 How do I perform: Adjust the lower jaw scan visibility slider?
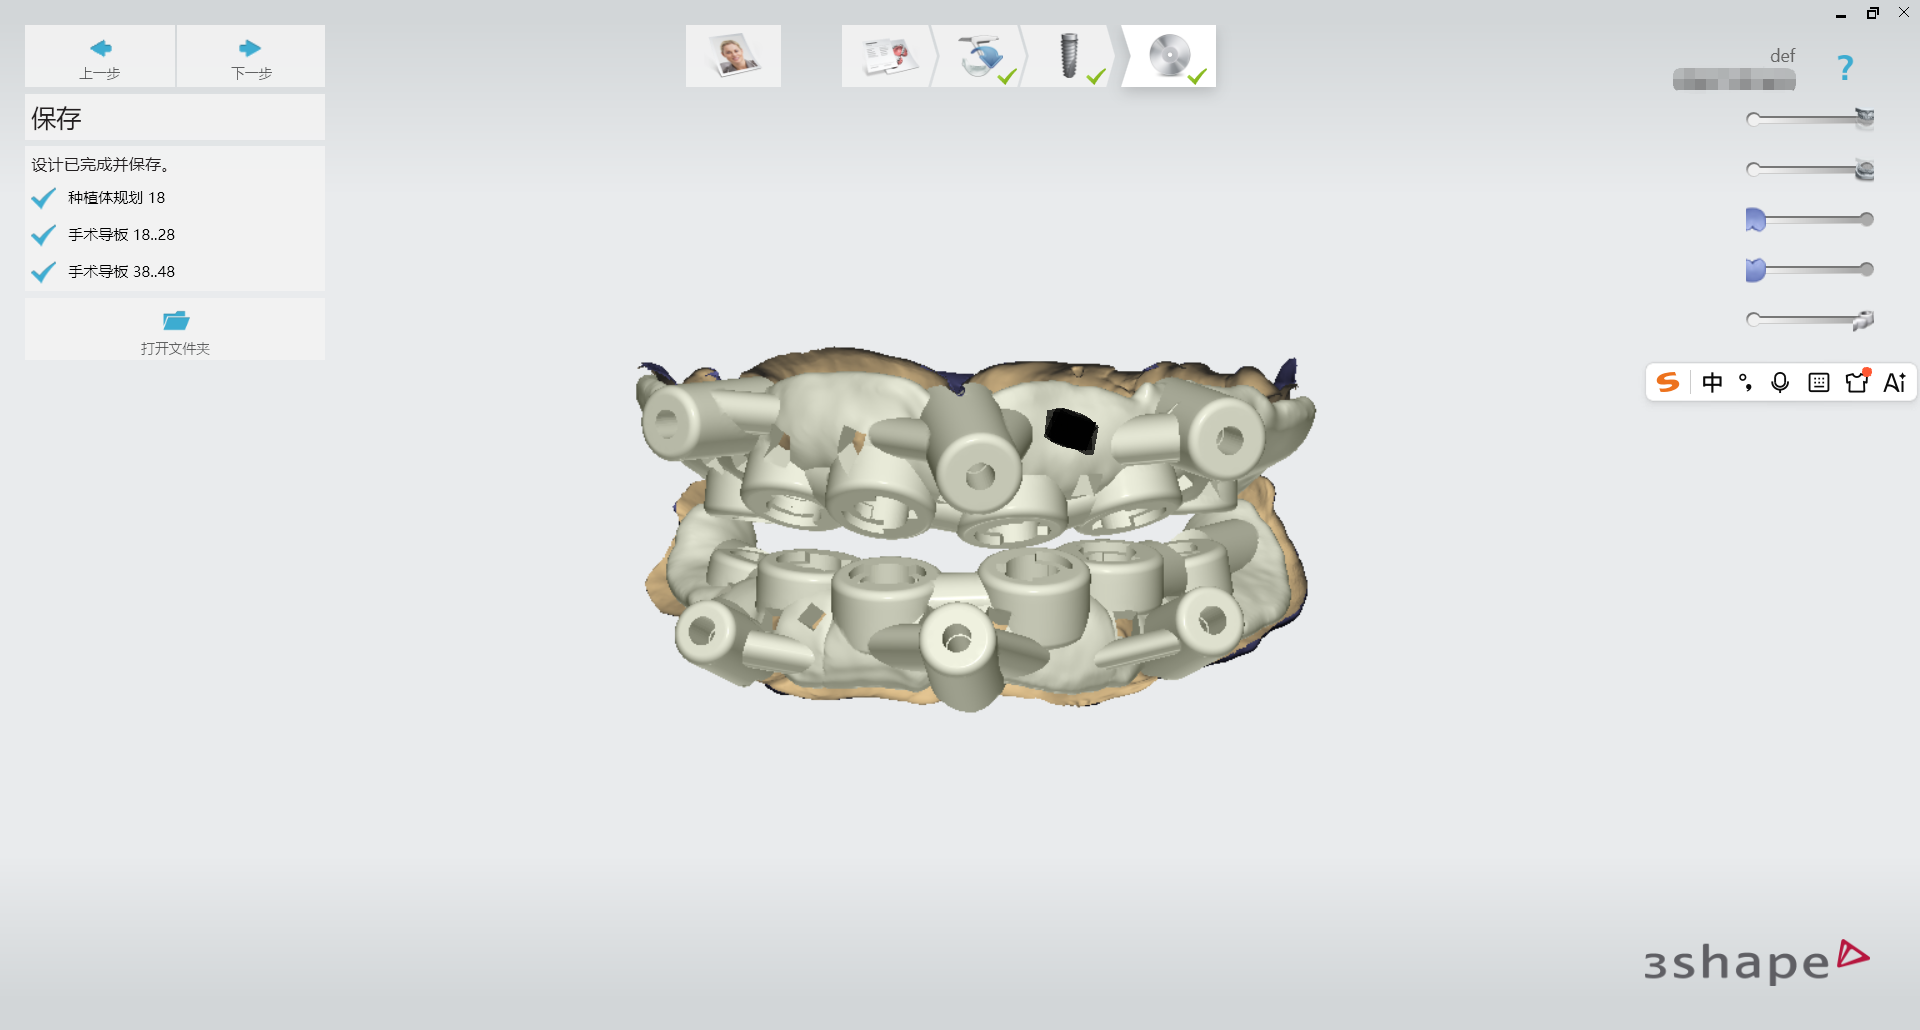point(1808,169)
